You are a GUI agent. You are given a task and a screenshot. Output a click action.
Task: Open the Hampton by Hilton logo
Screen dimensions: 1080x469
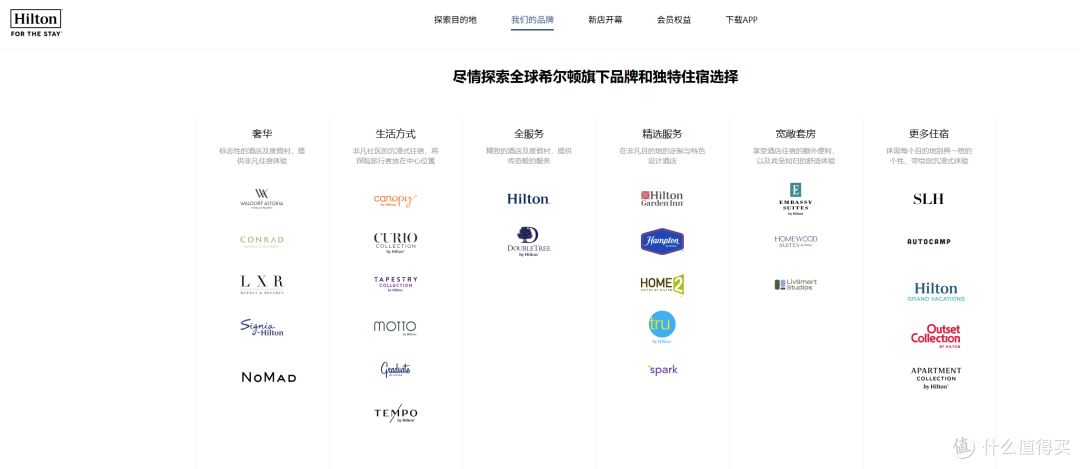(x=662, y=241)
